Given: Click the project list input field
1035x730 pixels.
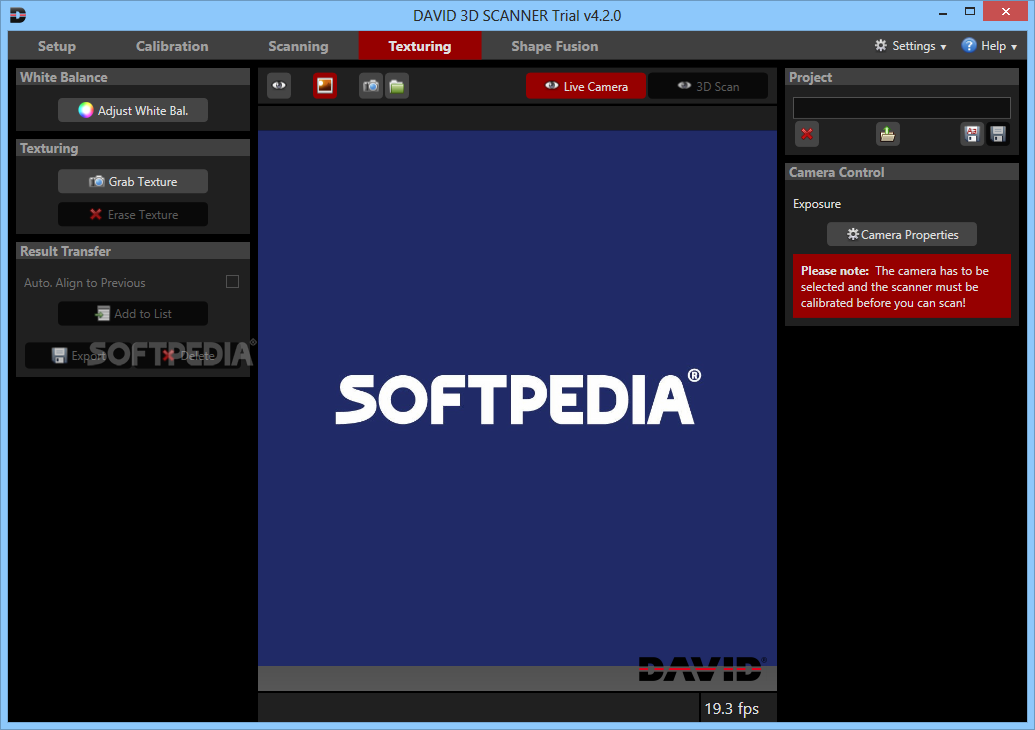Looking at the screenshot, I should [901, 108].
